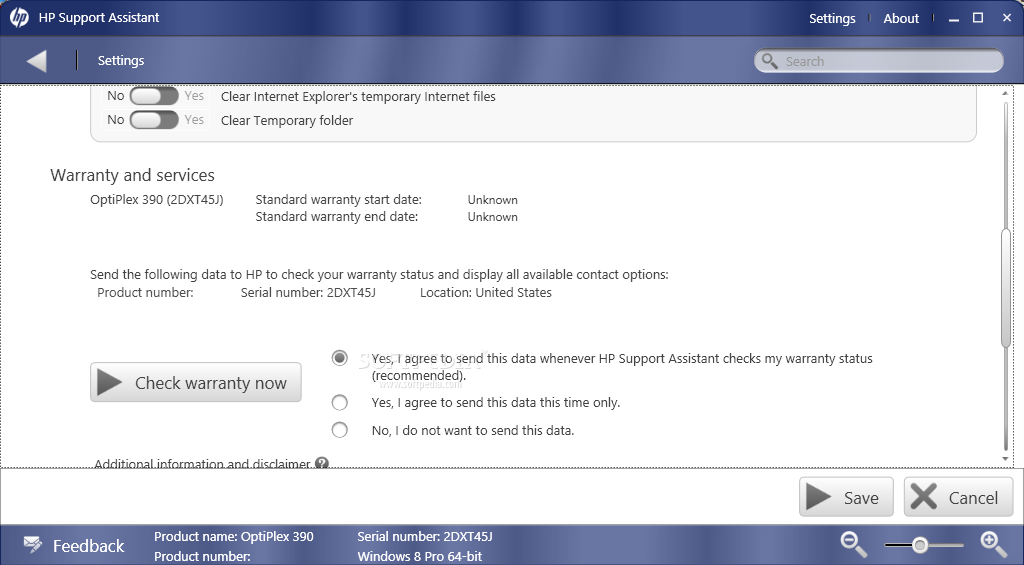Image resolution: width=1024 pixels, height=565 pixels.
Task: Click Standard warranty start date label
Action: pyautogui.click(x=338, y=199)
